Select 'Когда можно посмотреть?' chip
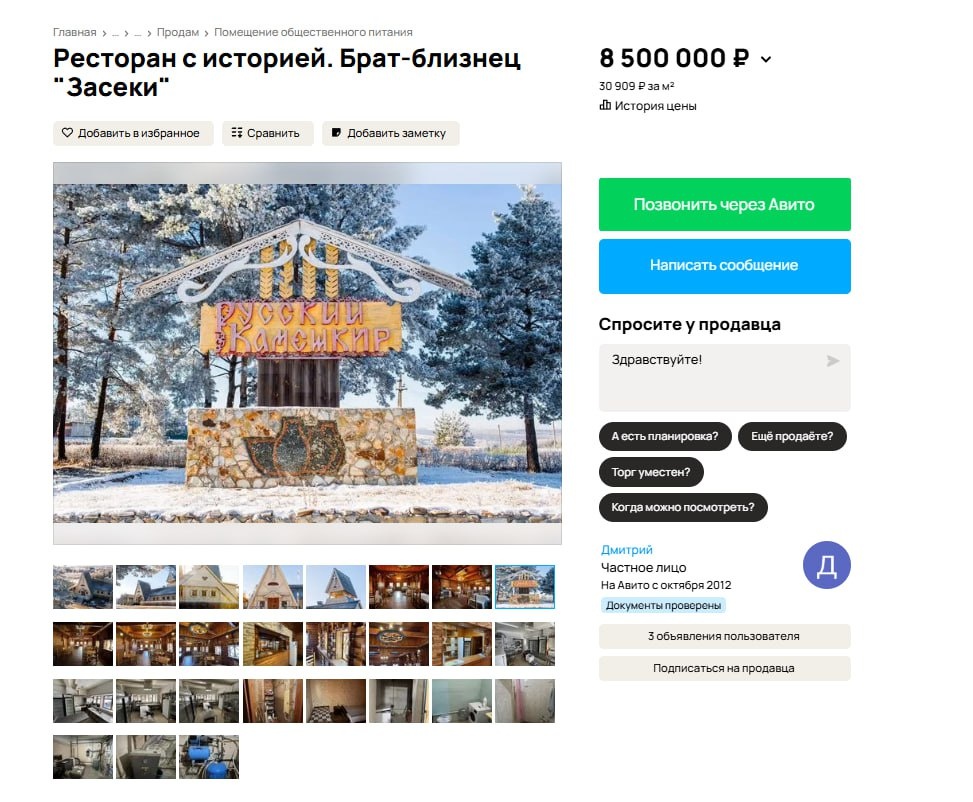 pyautogui.click(x=683, y=508)
